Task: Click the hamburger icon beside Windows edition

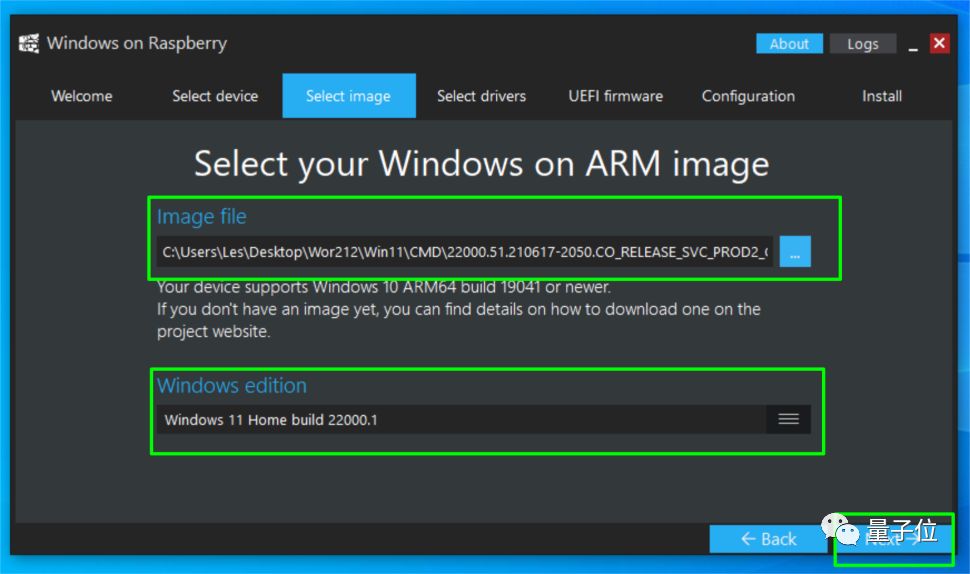Action: pos(788,420)
